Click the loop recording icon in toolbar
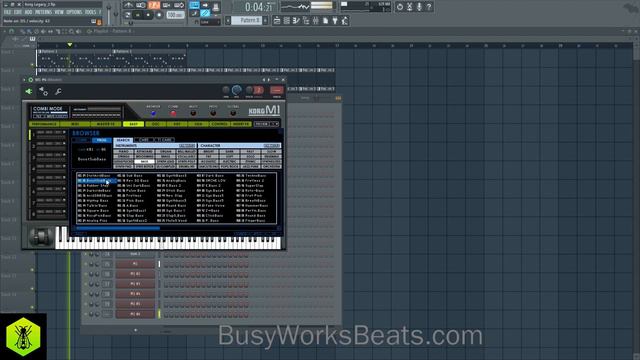This screenshot has height=360, width=640. [179, 5]
